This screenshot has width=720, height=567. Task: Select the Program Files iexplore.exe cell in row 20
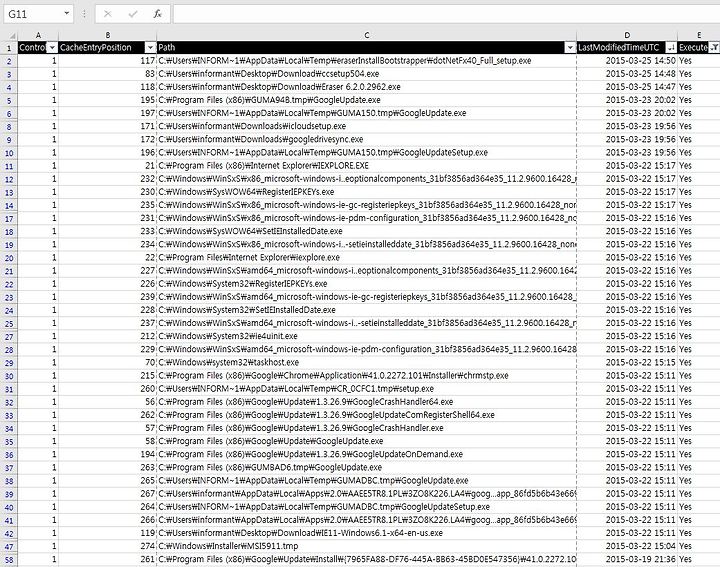coord(366,258)
